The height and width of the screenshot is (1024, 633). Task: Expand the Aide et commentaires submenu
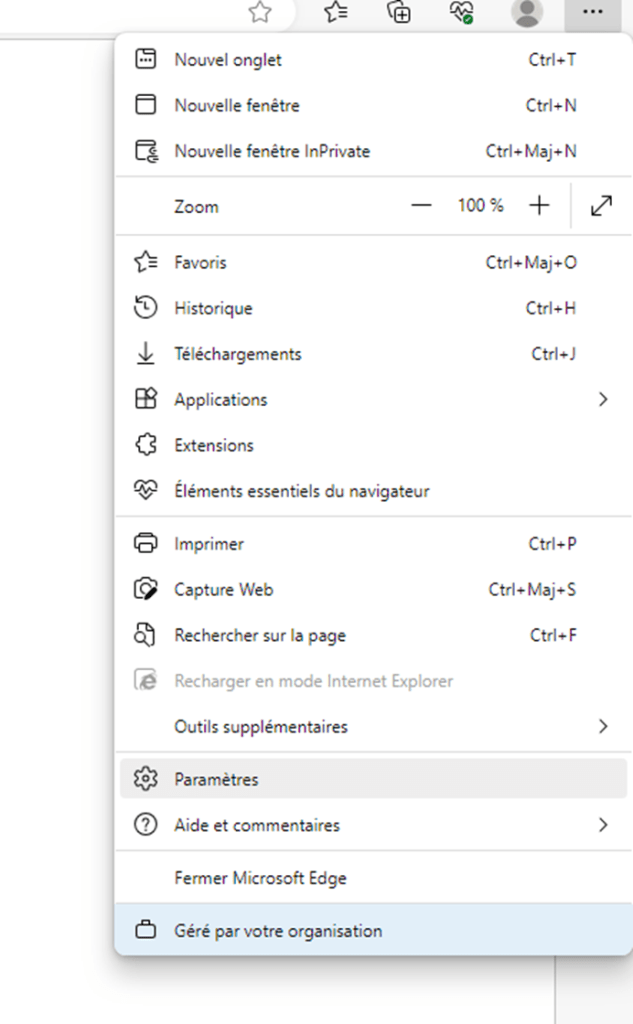tap(602, 825)
